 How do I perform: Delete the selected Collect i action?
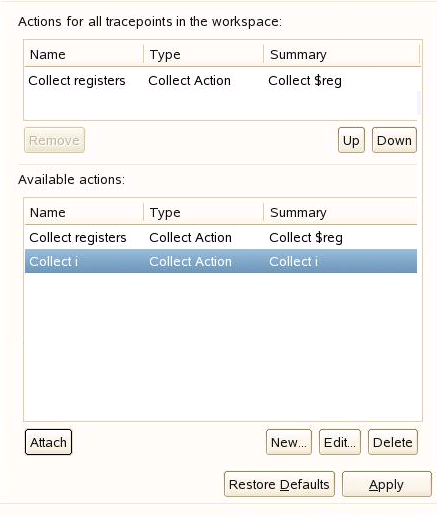(x=393, y=442)
